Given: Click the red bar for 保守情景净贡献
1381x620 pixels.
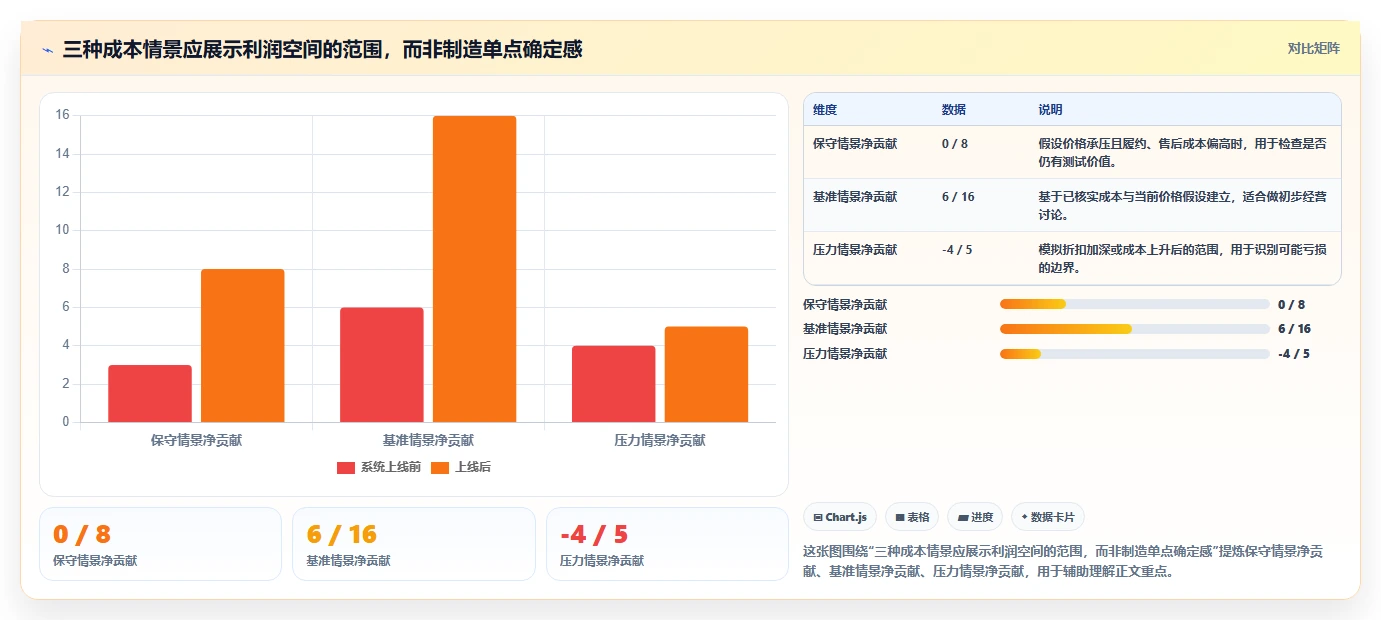Looking at the screenshot, I should pos(150,394).
